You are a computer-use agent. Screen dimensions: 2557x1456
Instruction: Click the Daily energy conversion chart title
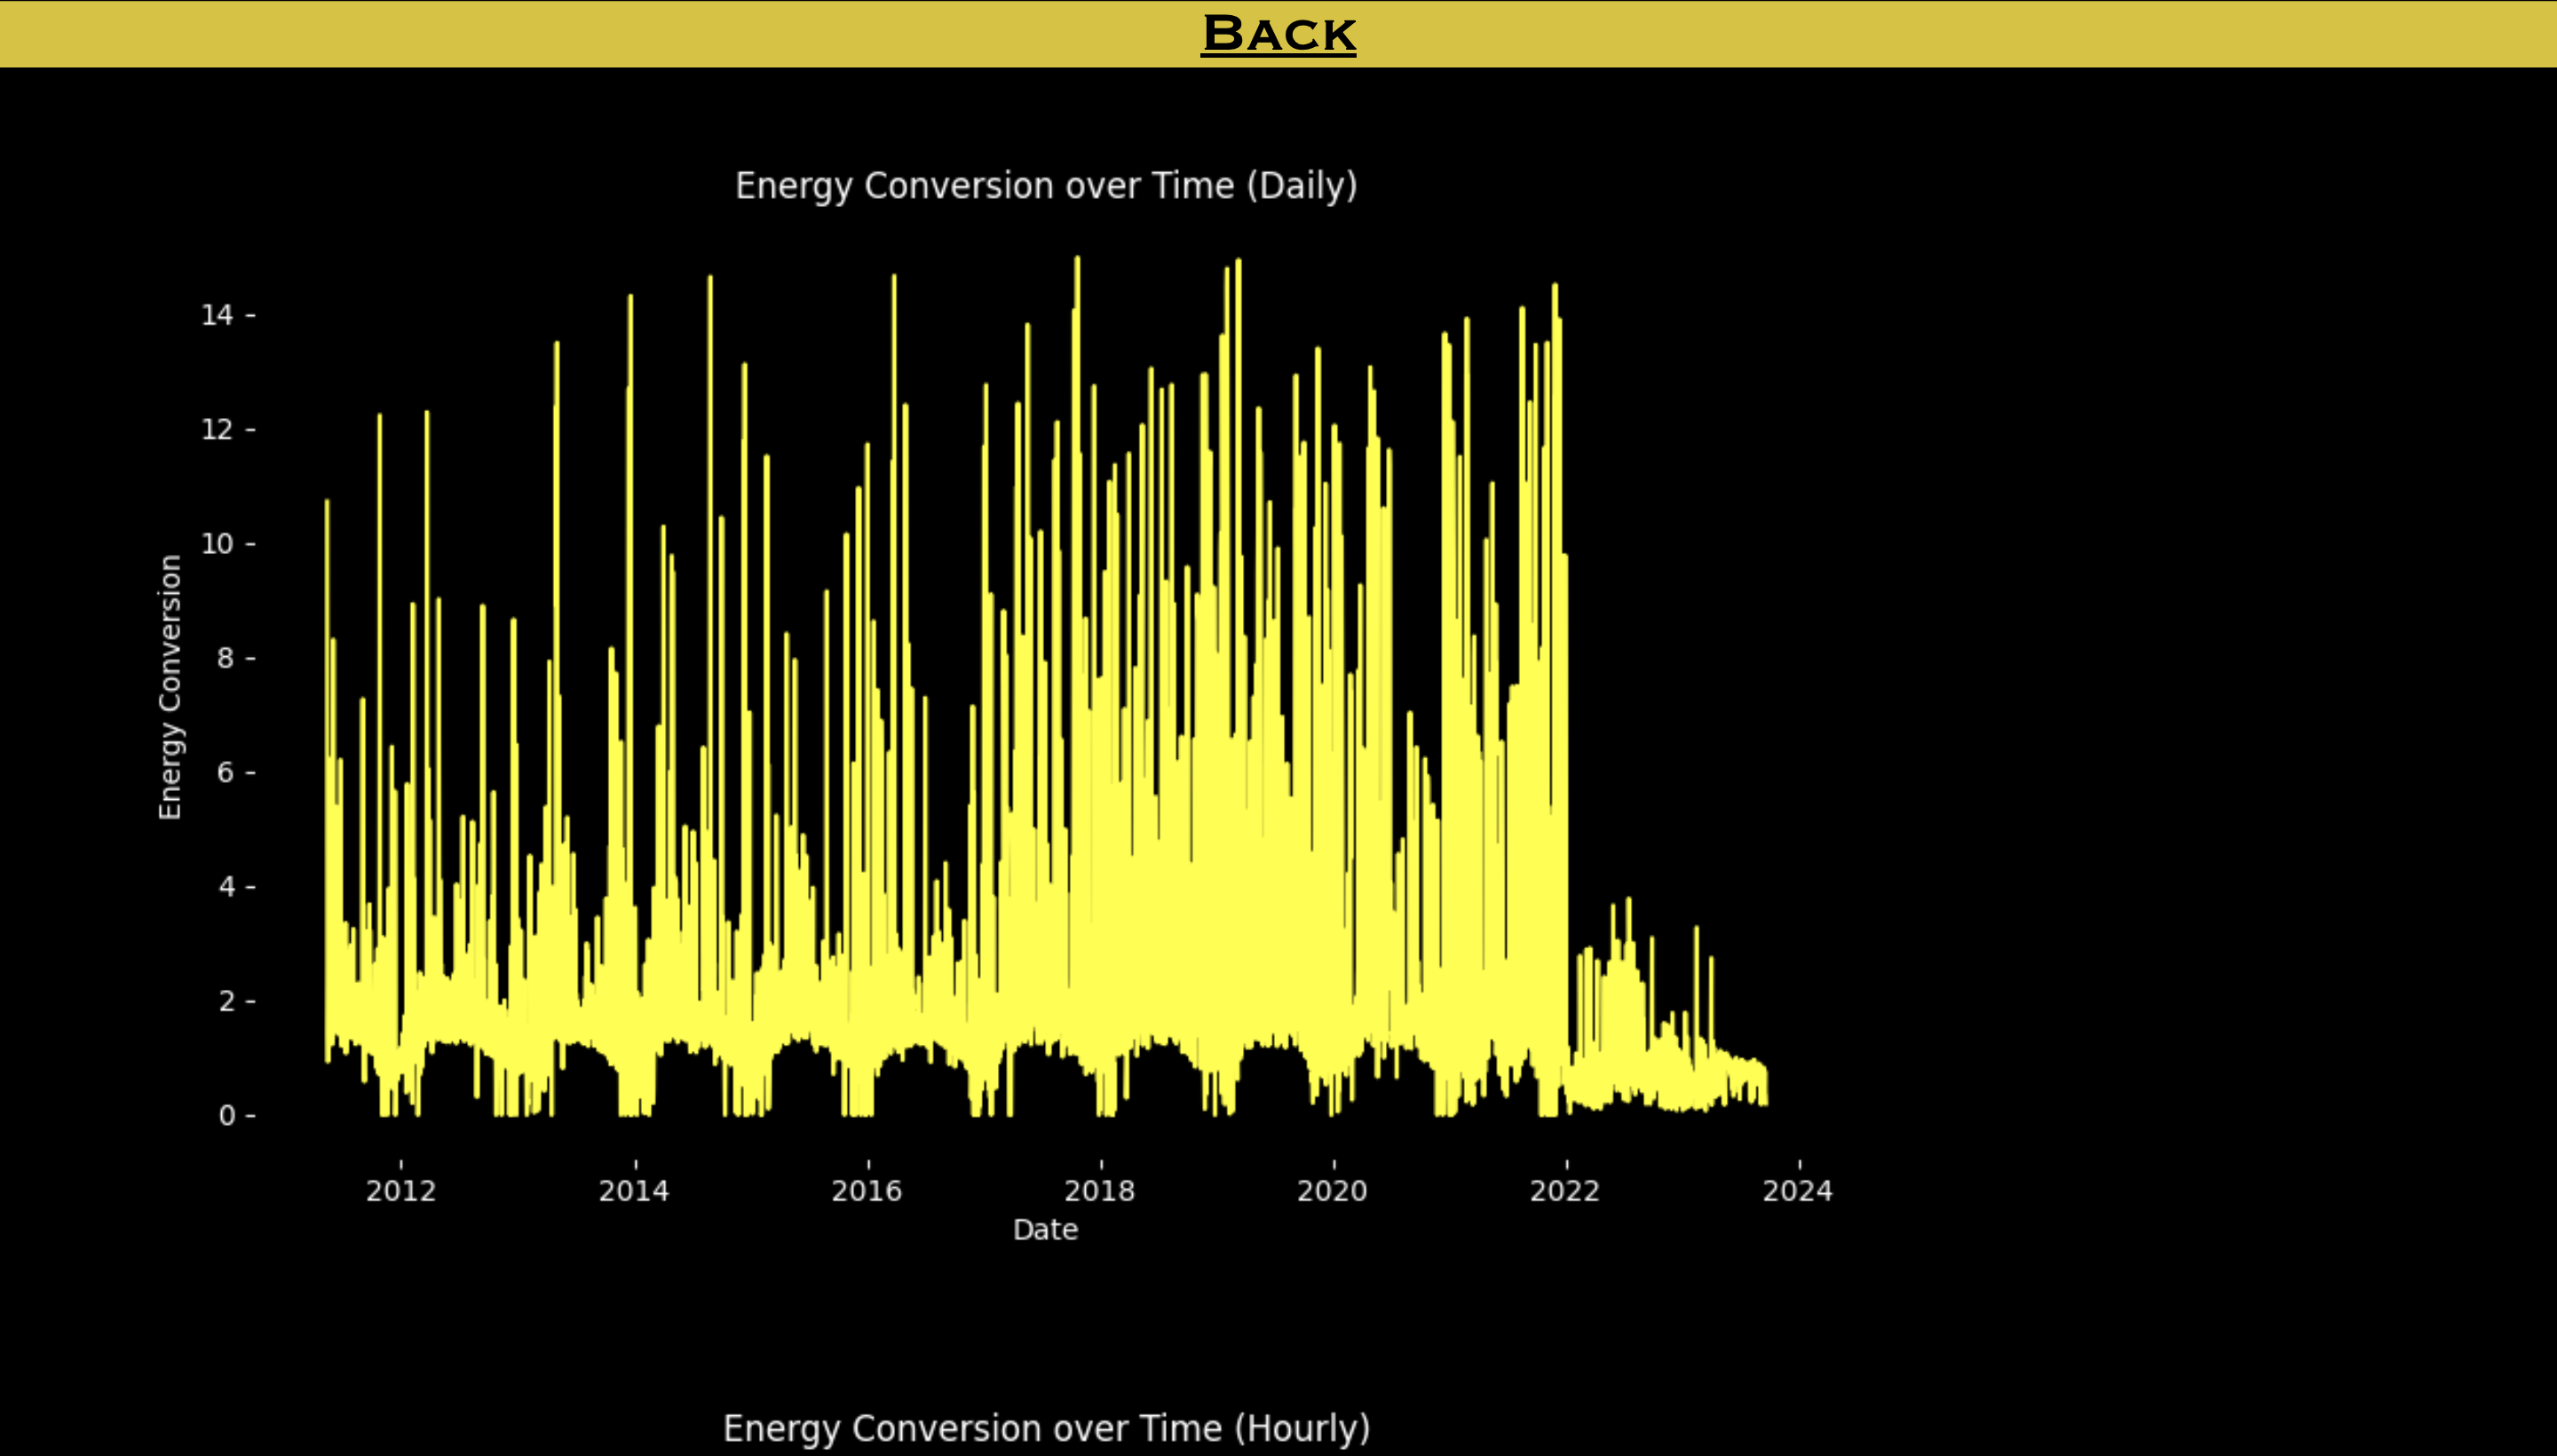(x=1045, y=186)
